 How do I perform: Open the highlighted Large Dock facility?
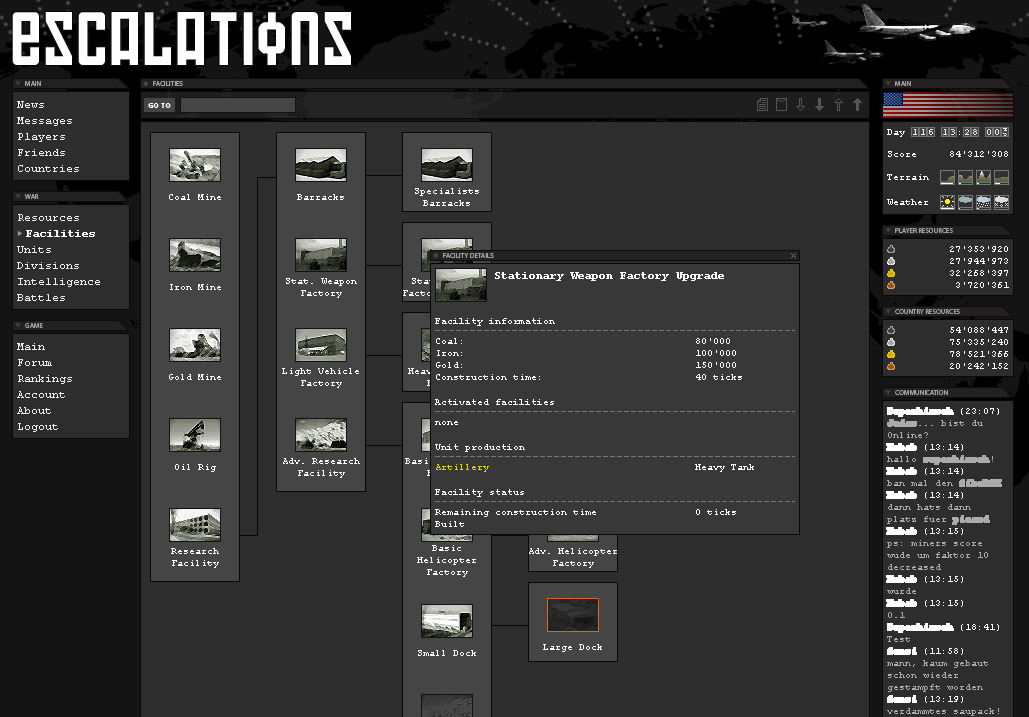click(573, 615)
